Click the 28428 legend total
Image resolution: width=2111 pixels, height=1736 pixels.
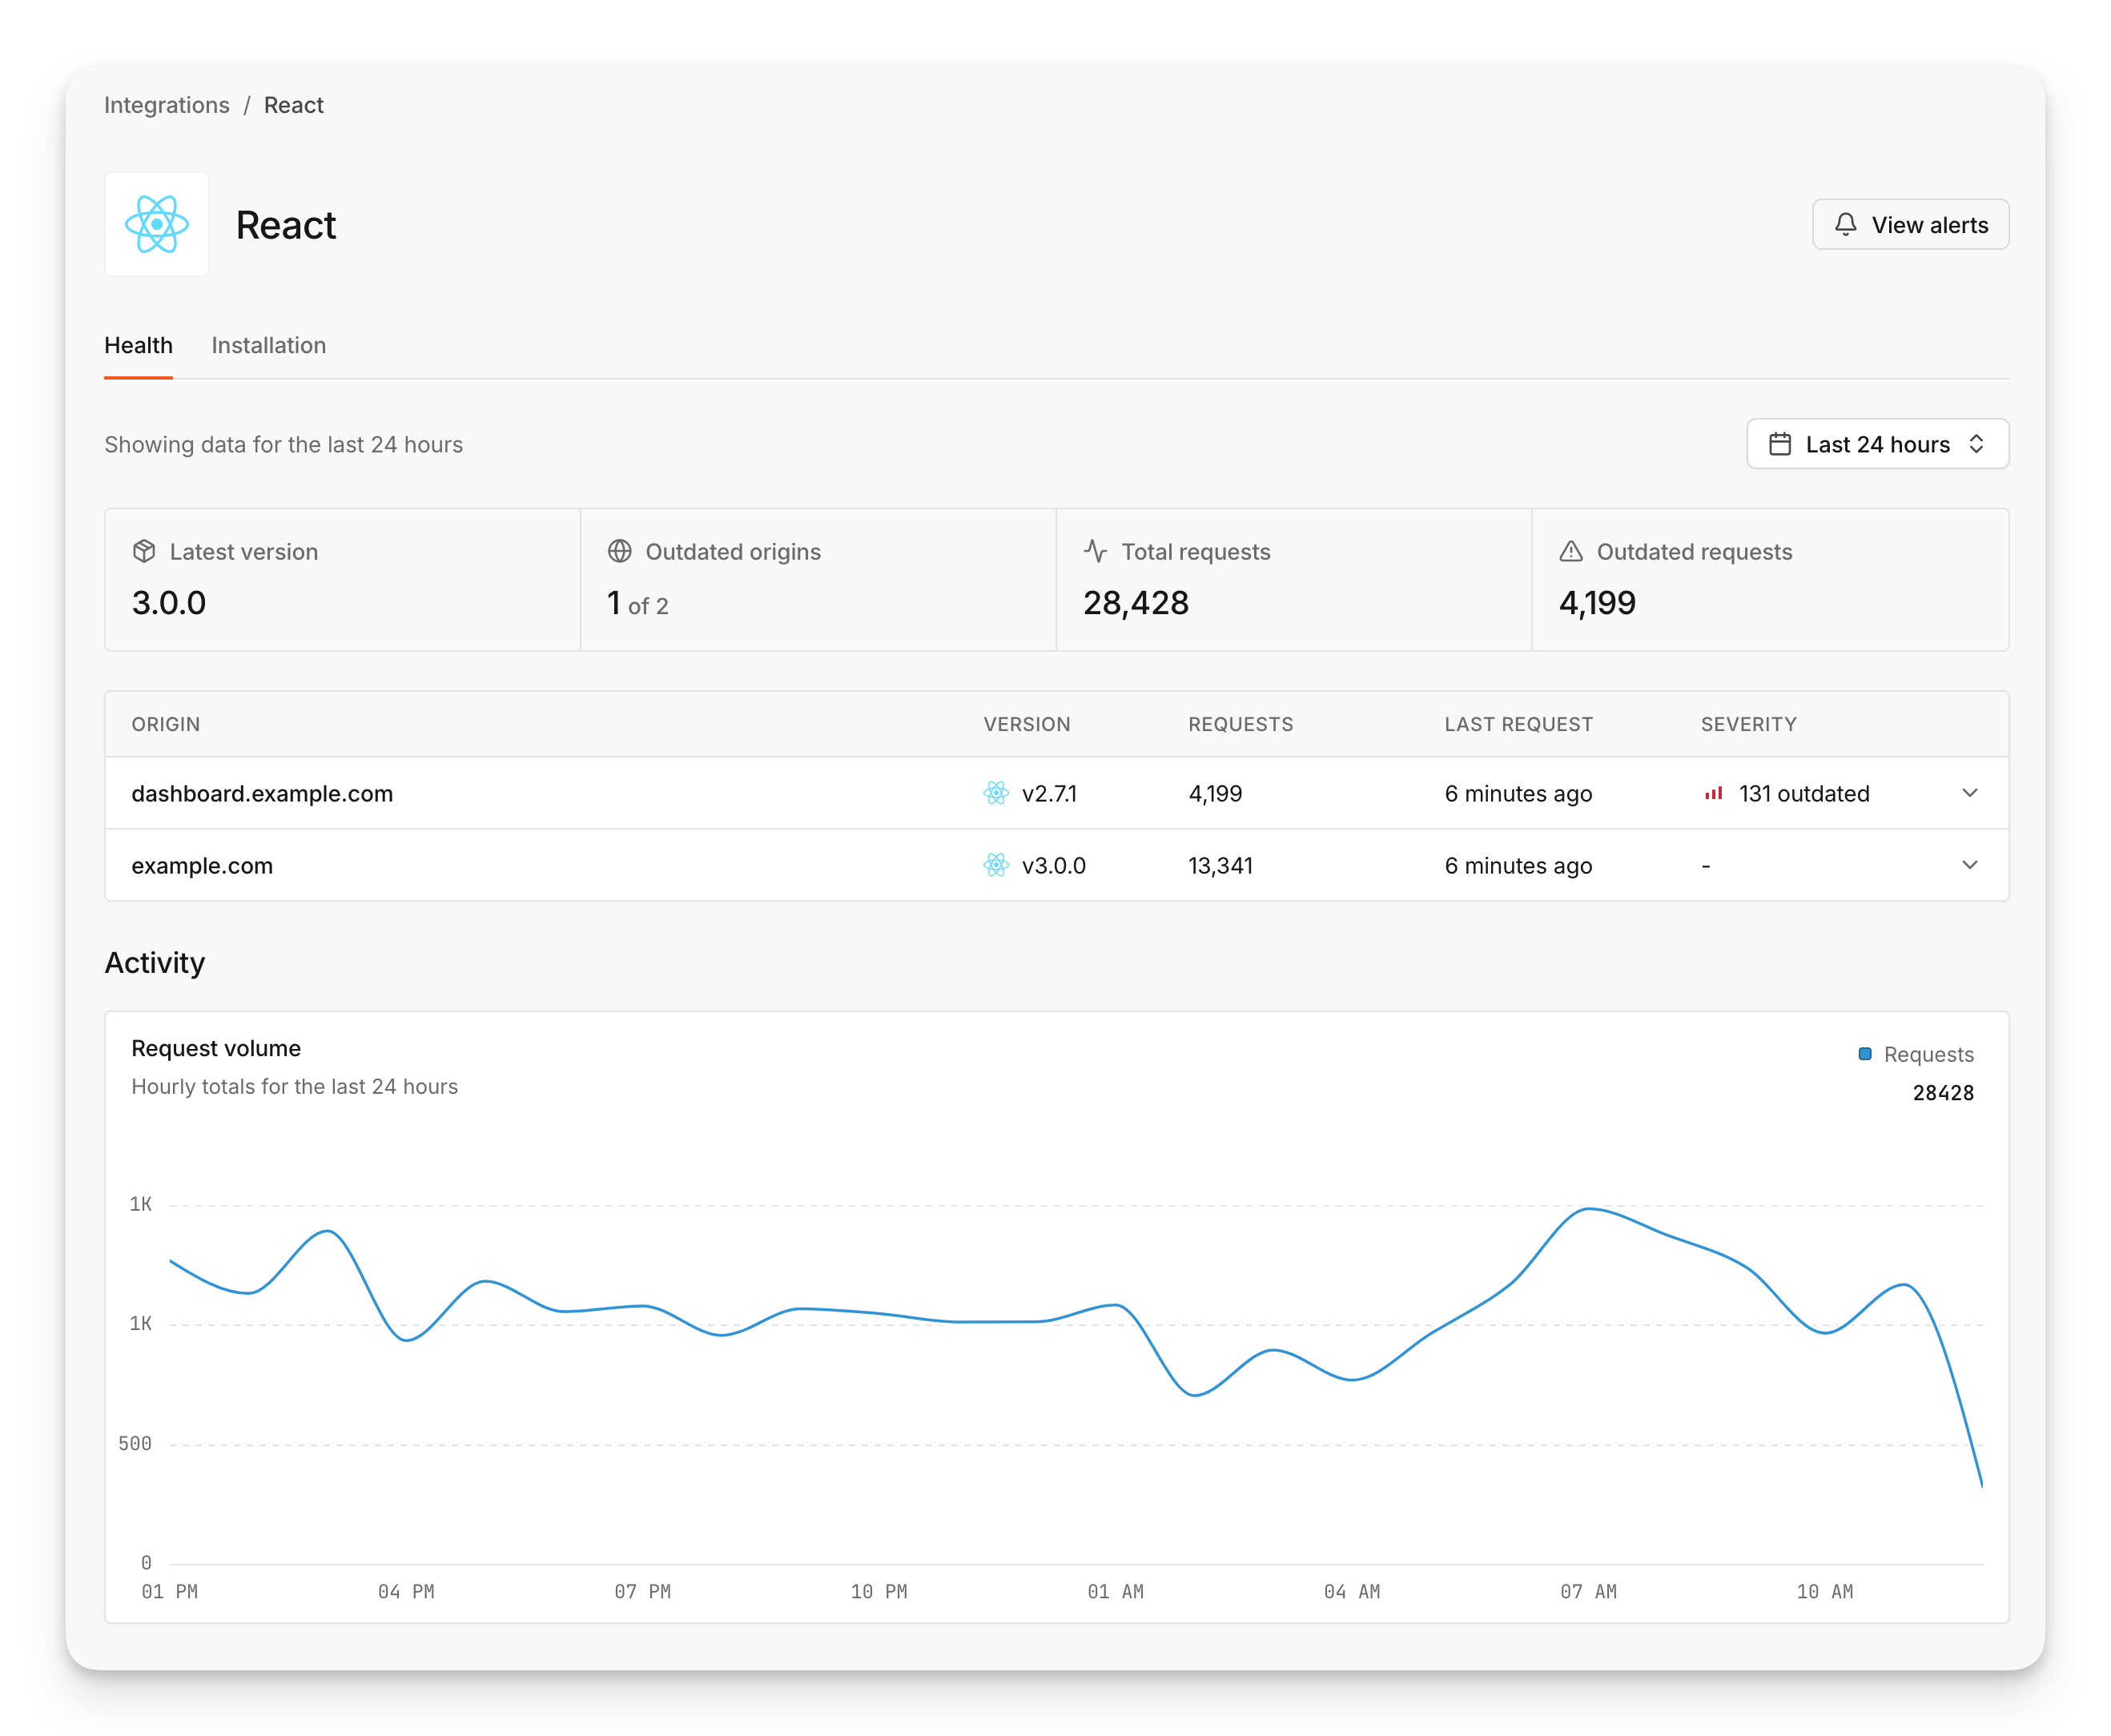click(1942, 1092)
